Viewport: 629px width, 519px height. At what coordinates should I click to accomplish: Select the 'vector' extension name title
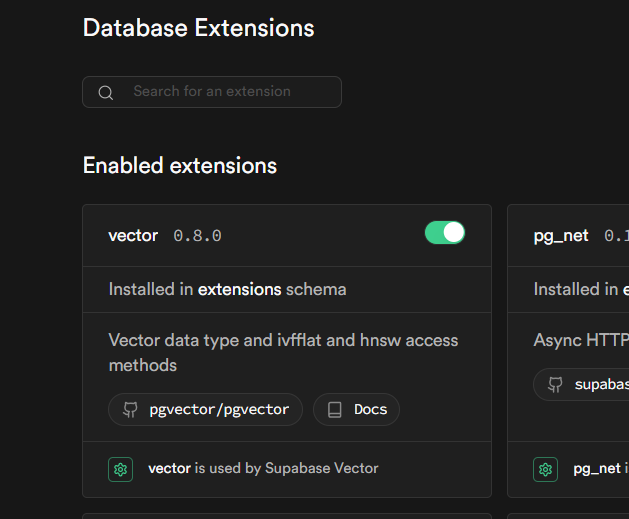(x=133, y=236)
